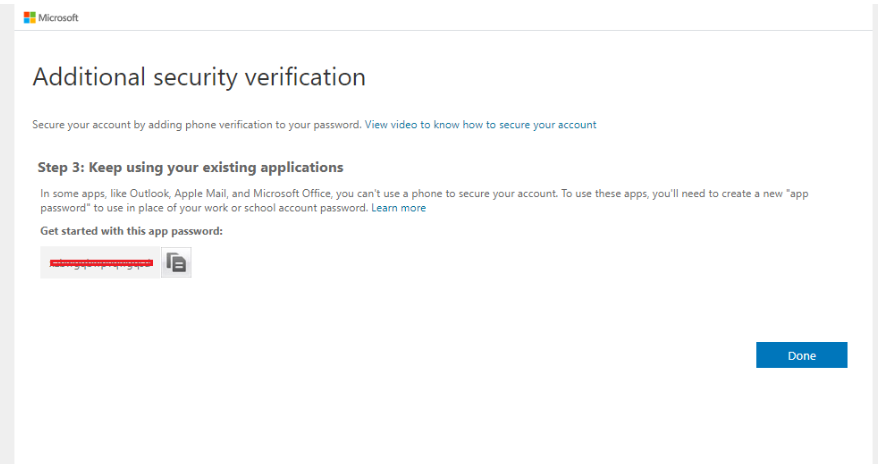This screenshot has width=878, height=464.
Task: Click the Get started with this app password label
Action: pos(130,231)
